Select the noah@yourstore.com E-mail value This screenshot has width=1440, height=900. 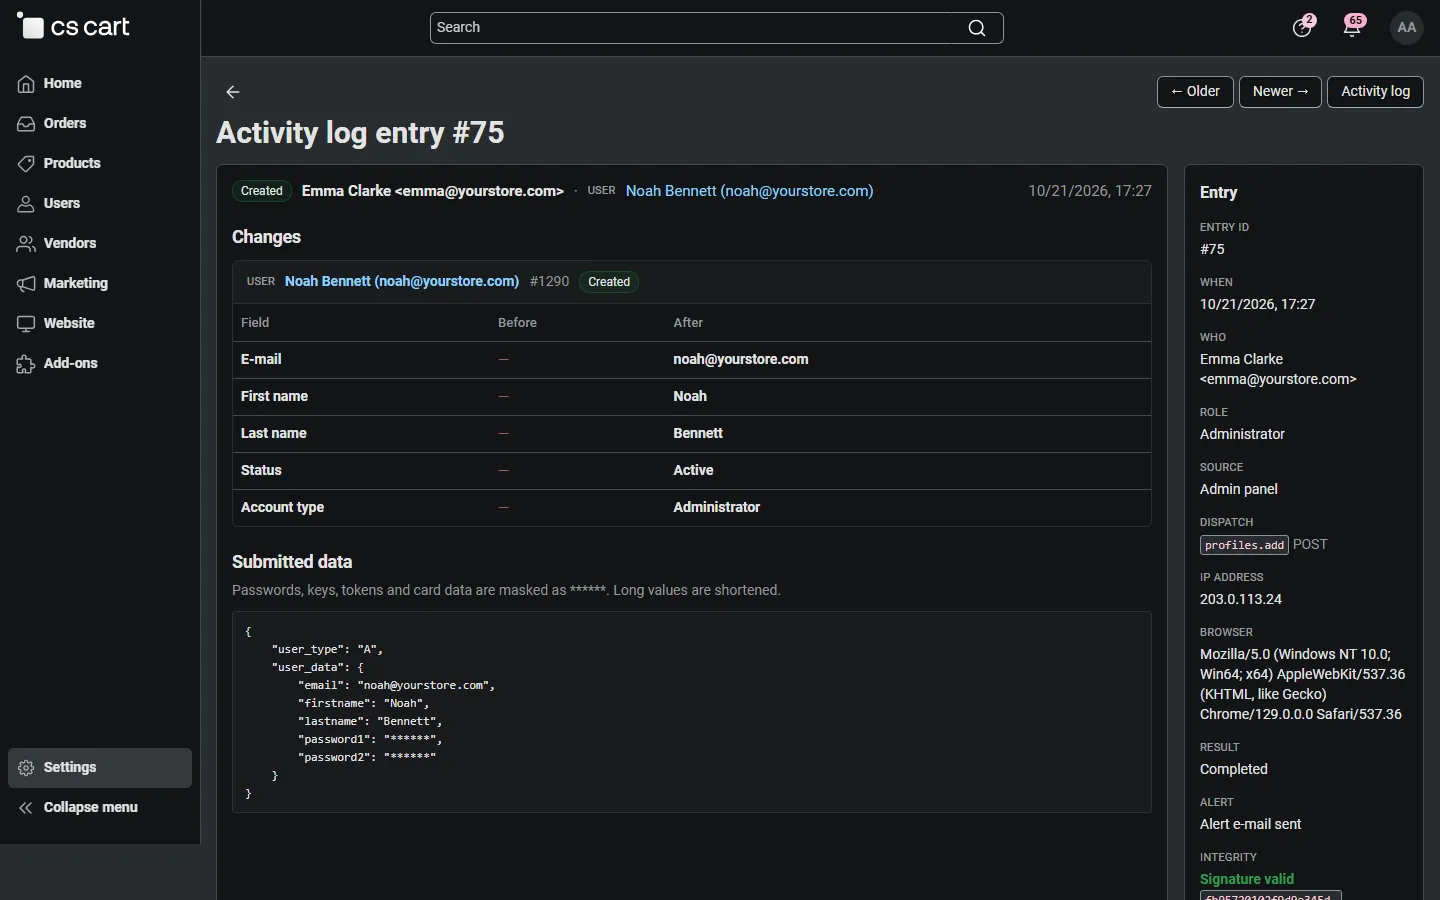[x=741, y=360]
